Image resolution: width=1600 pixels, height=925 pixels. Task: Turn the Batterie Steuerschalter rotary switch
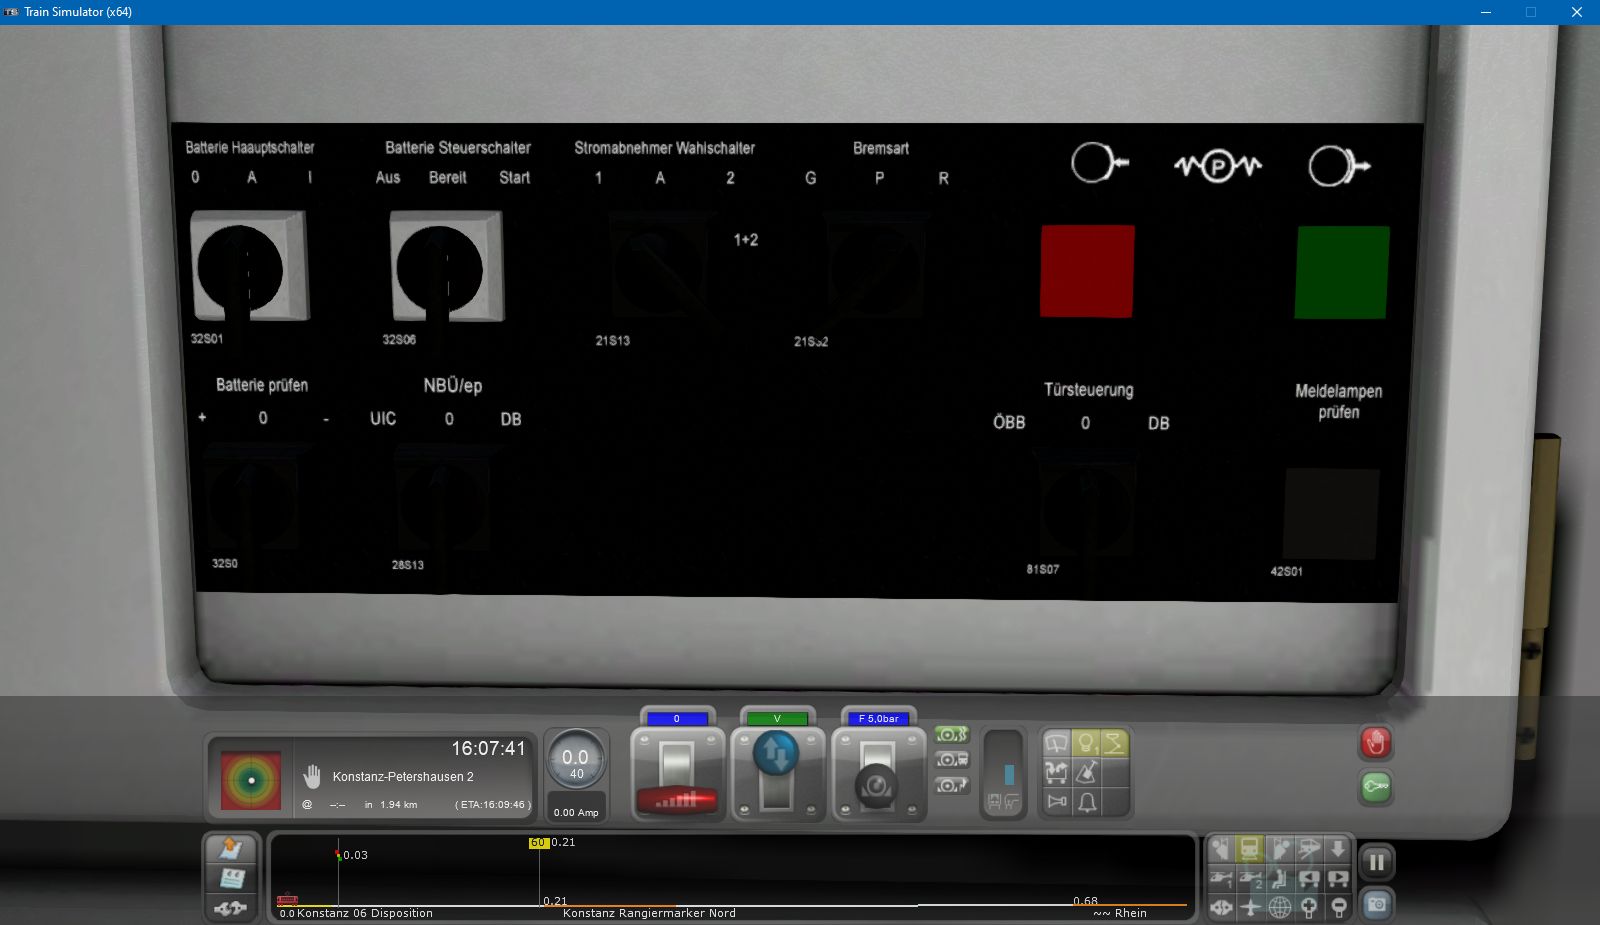pyautogui.click(x=445, y=266)
